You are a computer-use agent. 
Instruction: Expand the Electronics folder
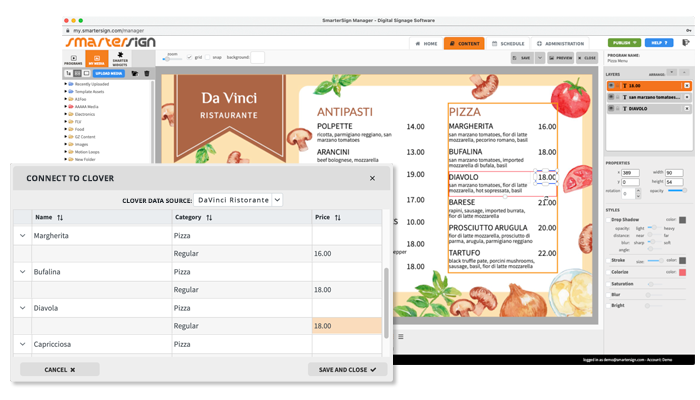pyautogui.click(x=66, y=114)
